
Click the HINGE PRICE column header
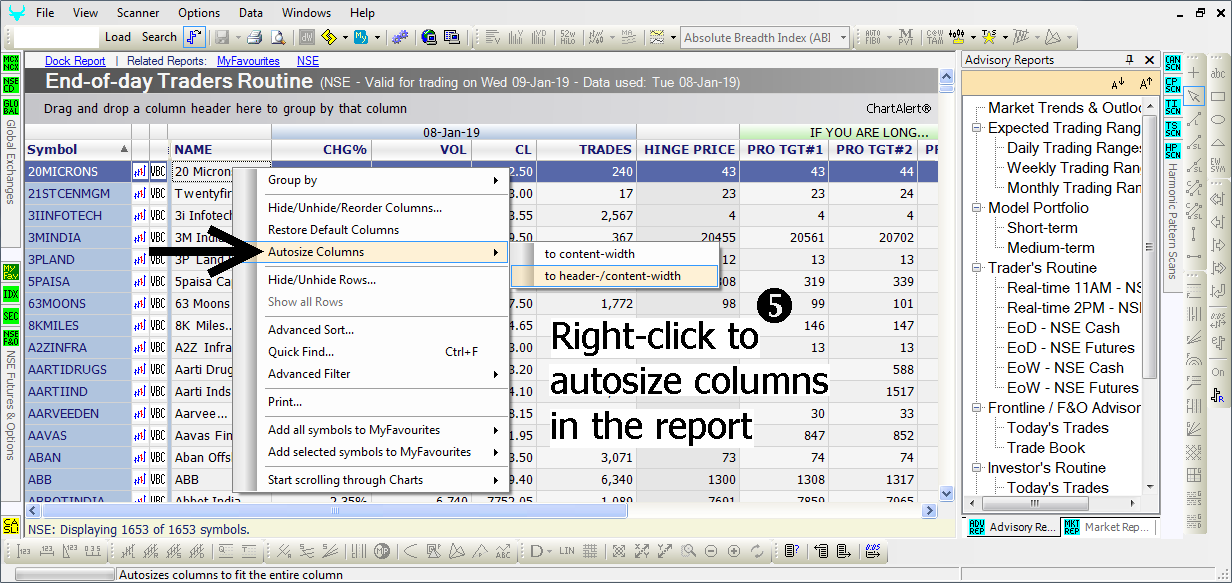click(690, 150)
